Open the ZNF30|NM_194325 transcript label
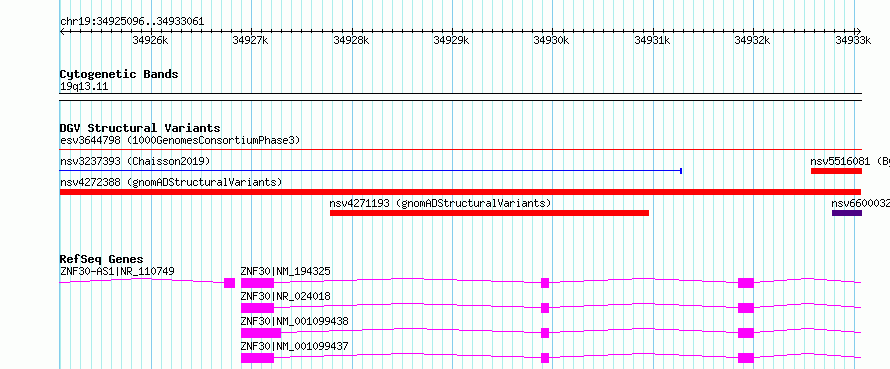This screenshot has height=369, width=890. click(286, 271)
